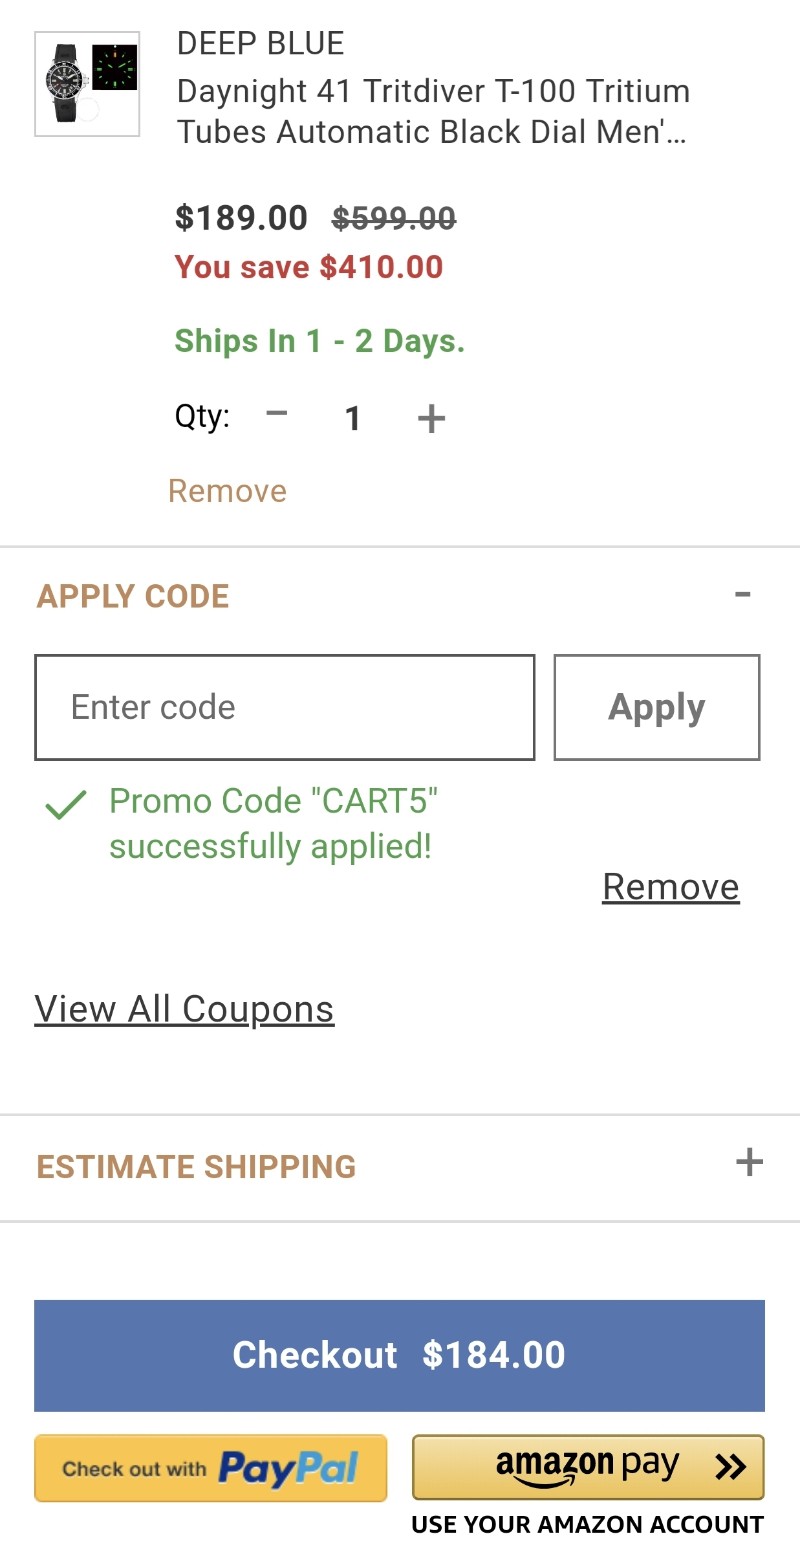This screenshot has width=800, height=1567.
Task: Click the Checkout $184.00 button
Action: (399, 1355)
